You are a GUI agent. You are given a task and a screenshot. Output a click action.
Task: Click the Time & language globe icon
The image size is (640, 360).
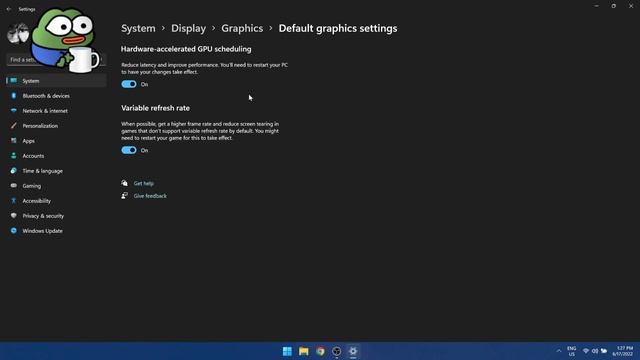[x=14, y=171]
